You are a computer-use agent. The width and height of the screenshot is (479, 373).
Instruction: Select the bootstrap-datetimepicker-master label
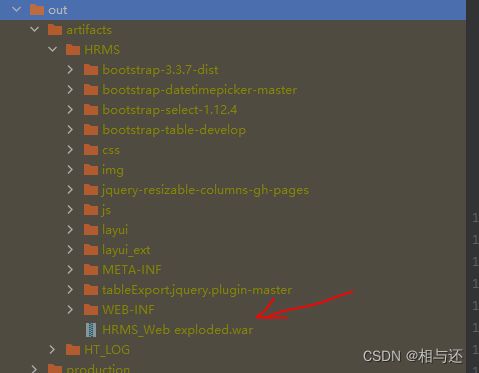pos(200,90)
